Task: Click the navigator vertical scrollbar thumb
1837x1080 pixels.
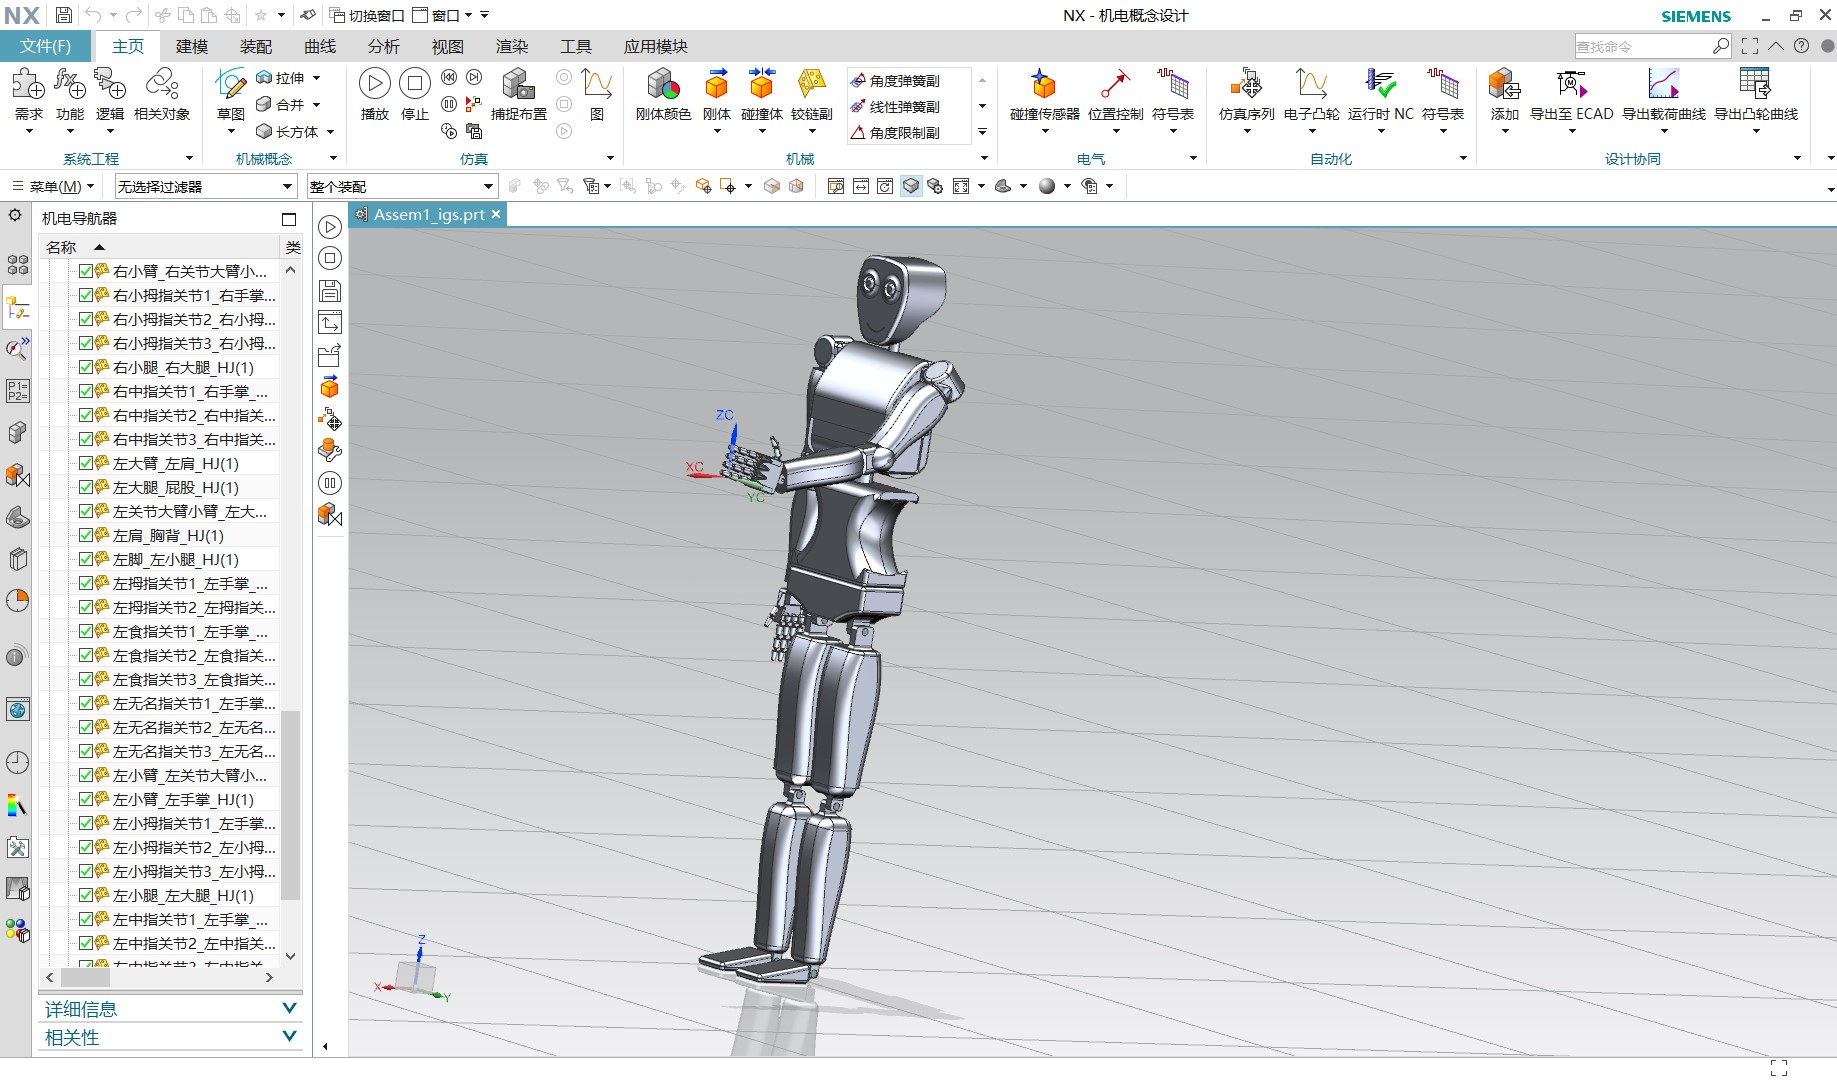Action: tap(291, 805)
